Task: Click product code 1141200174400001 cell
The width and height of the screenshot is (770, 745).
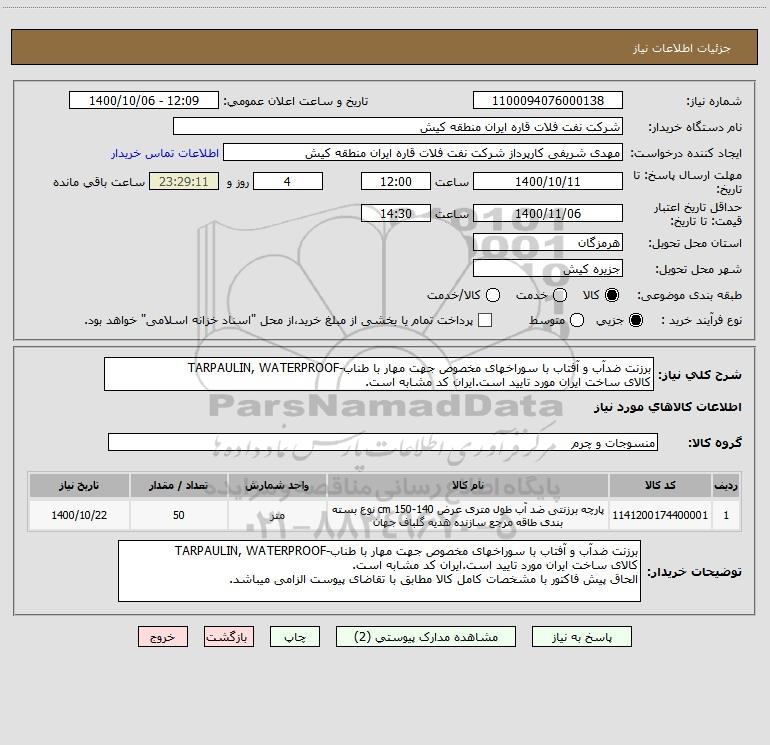Action: (660, 515)
